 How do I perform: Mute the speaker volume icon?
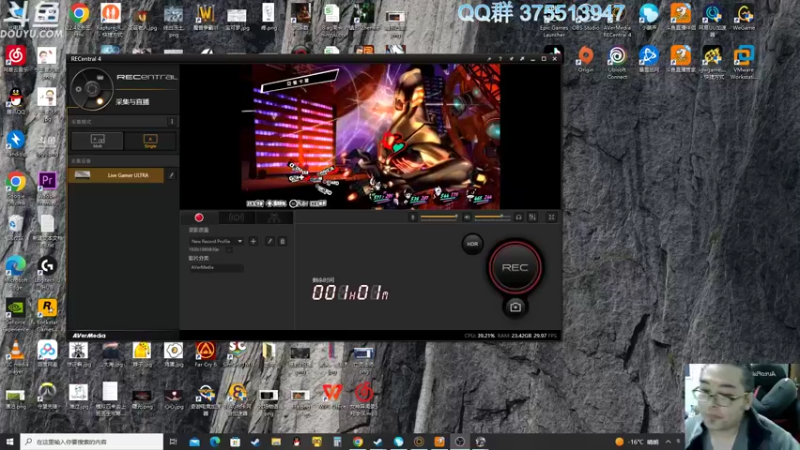pyautogui.click(x=467, y=217)
